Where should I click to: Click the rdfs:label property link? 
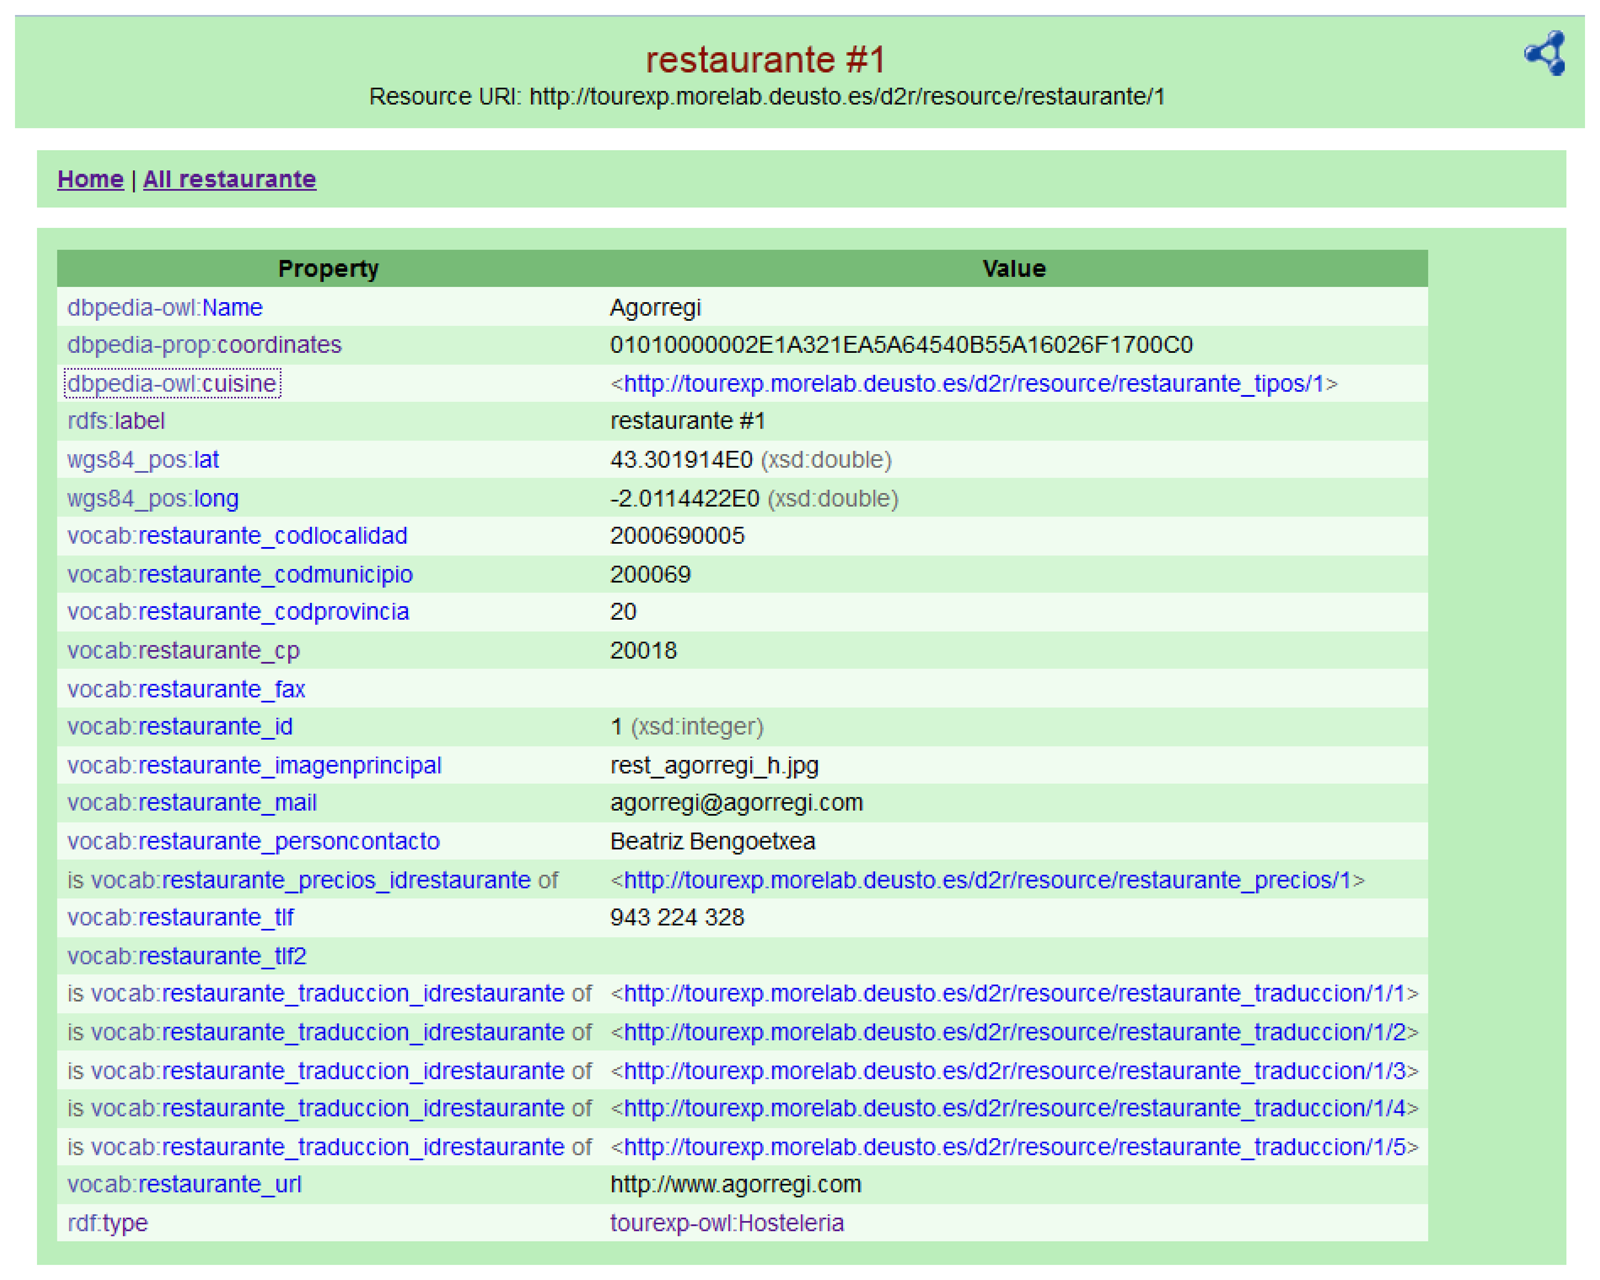(116, 421)
